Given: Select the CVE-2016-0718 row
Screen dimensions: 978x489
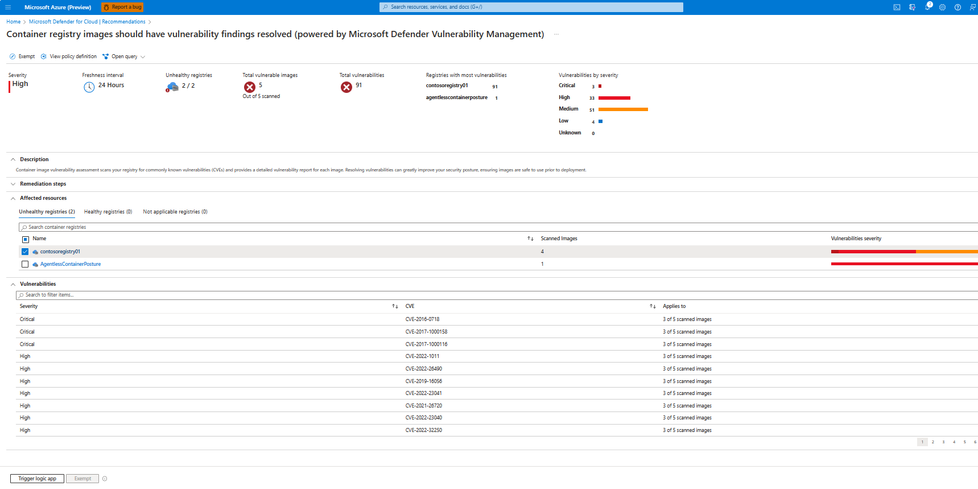Looking at the screenshot, I should (498, 319).
